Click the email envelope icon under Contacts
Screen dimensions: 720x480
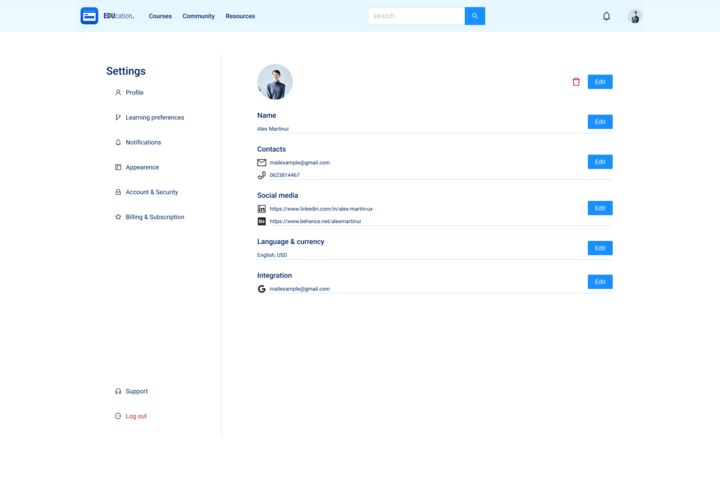coord(261,163)
